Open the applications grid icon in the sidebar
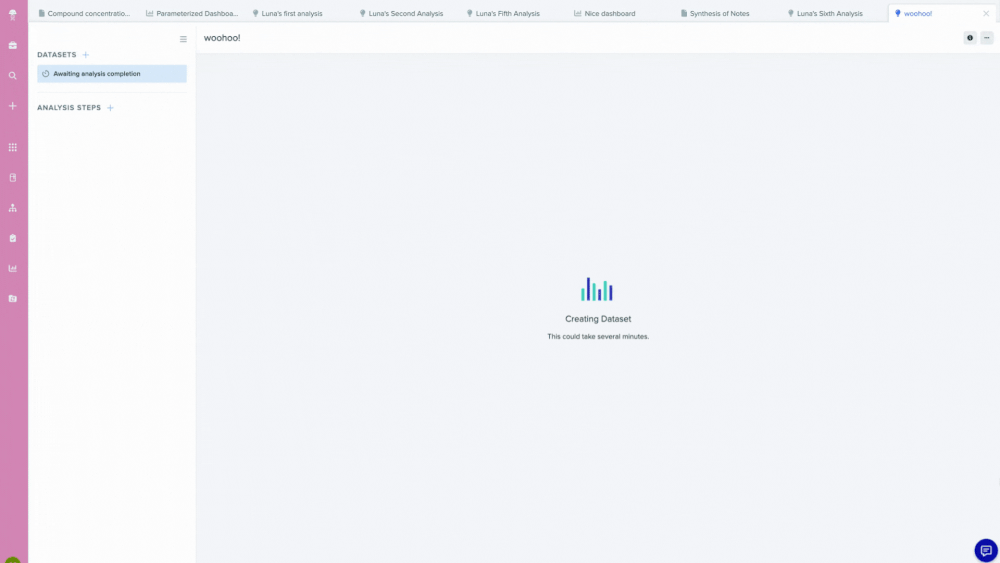This screenshot has width=1000, height=563. pyautogui.click(x=13, y=147)
